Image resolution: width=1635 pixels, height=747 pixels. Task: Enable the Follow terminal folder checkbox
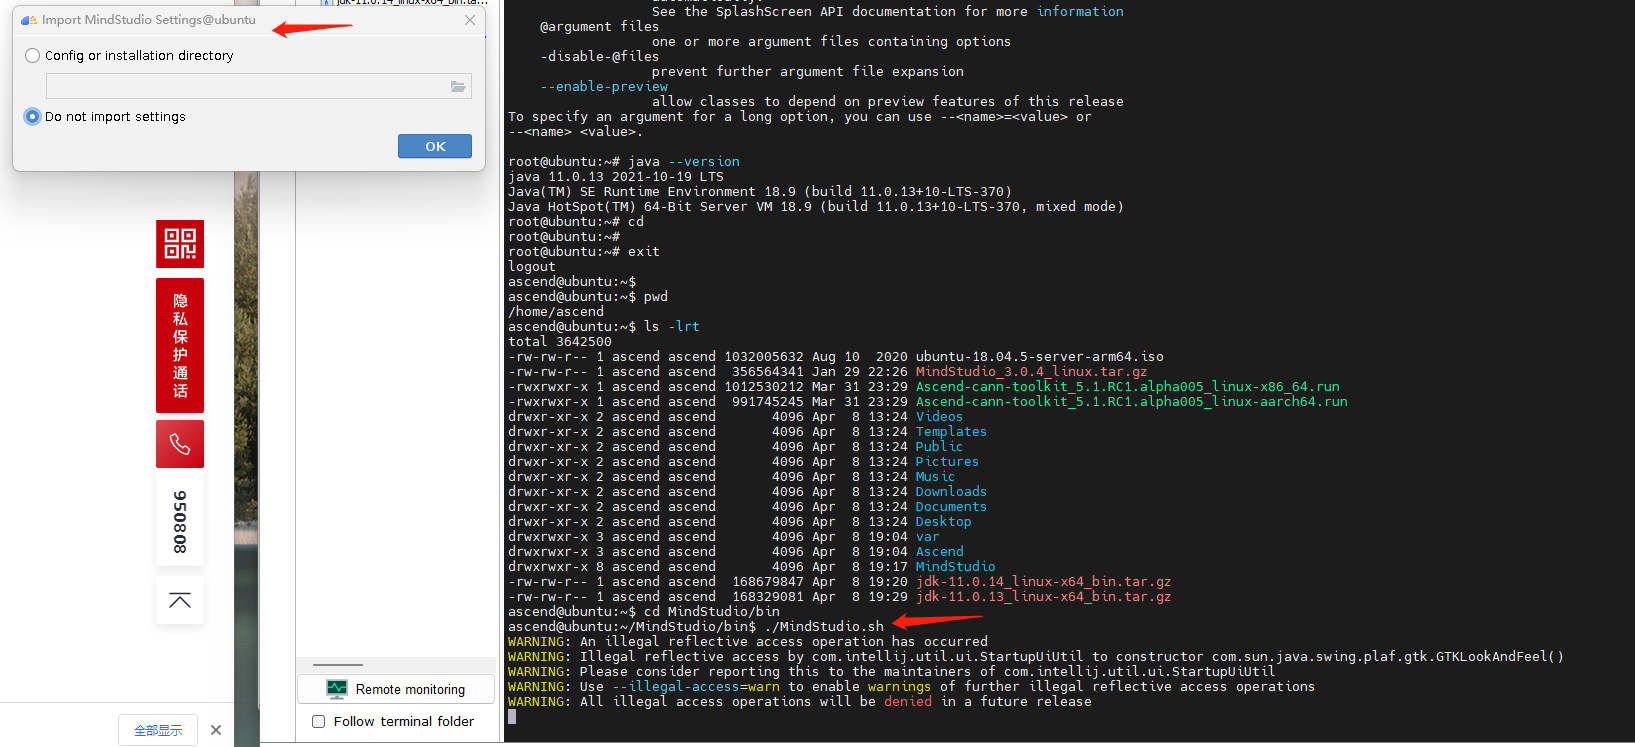[x=319, y=722]
